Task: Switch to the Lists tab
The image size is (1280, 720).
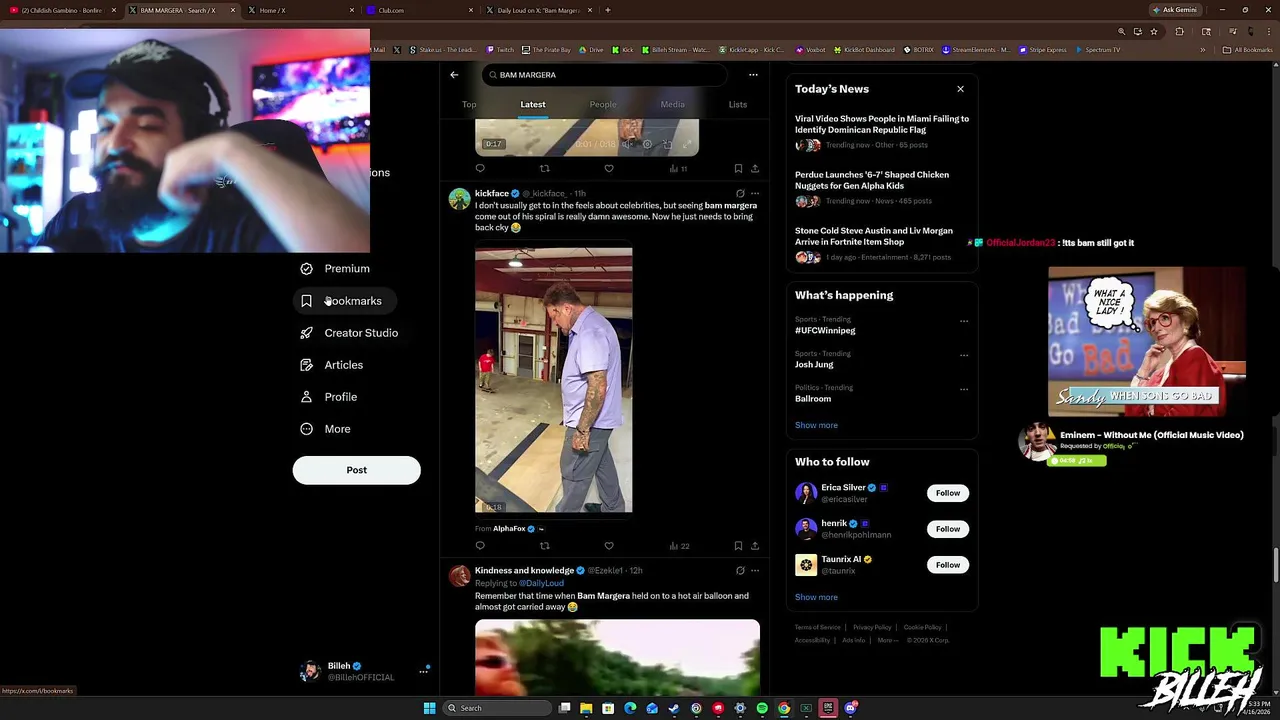Action: tap(738, 104)
